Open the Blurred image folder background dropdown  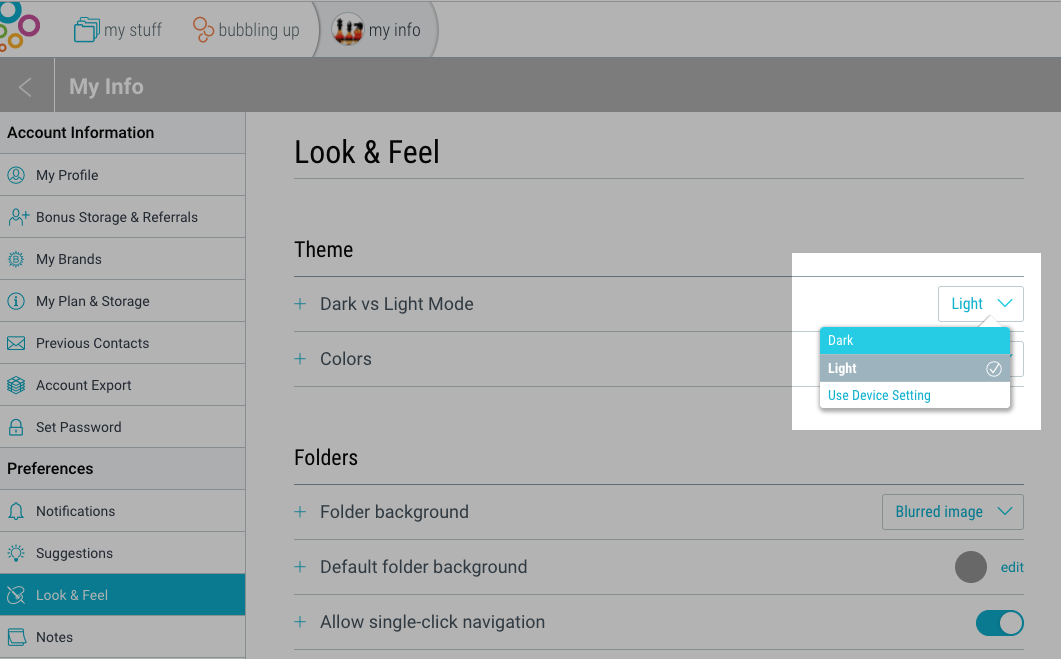(953, 512)
